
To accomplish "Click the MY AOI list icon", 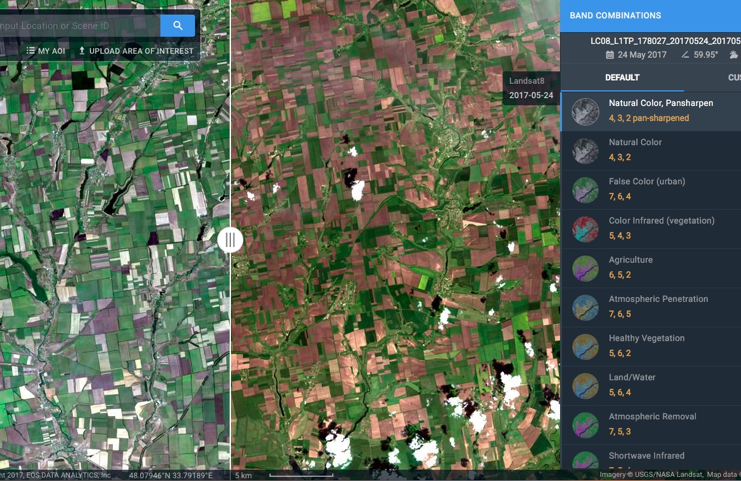I will [30, 51].
